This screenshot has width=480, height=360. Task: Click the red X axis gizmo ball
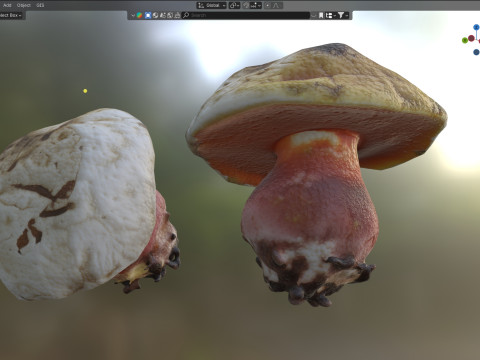pos(471,38)
